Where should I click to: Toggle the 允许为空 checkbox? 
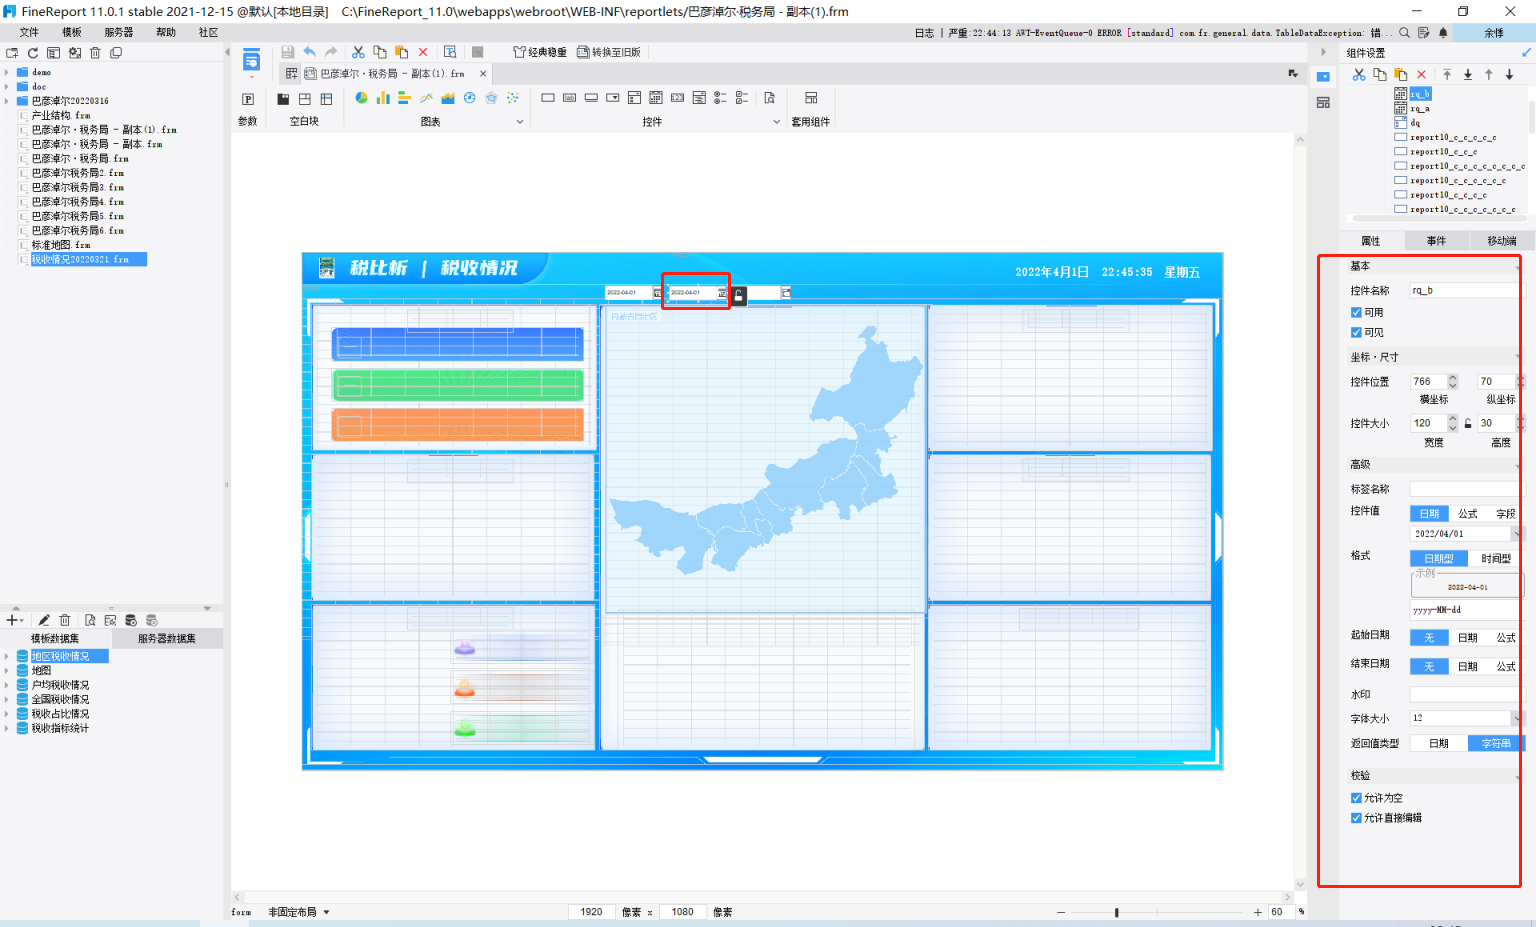click(1356, 798)
